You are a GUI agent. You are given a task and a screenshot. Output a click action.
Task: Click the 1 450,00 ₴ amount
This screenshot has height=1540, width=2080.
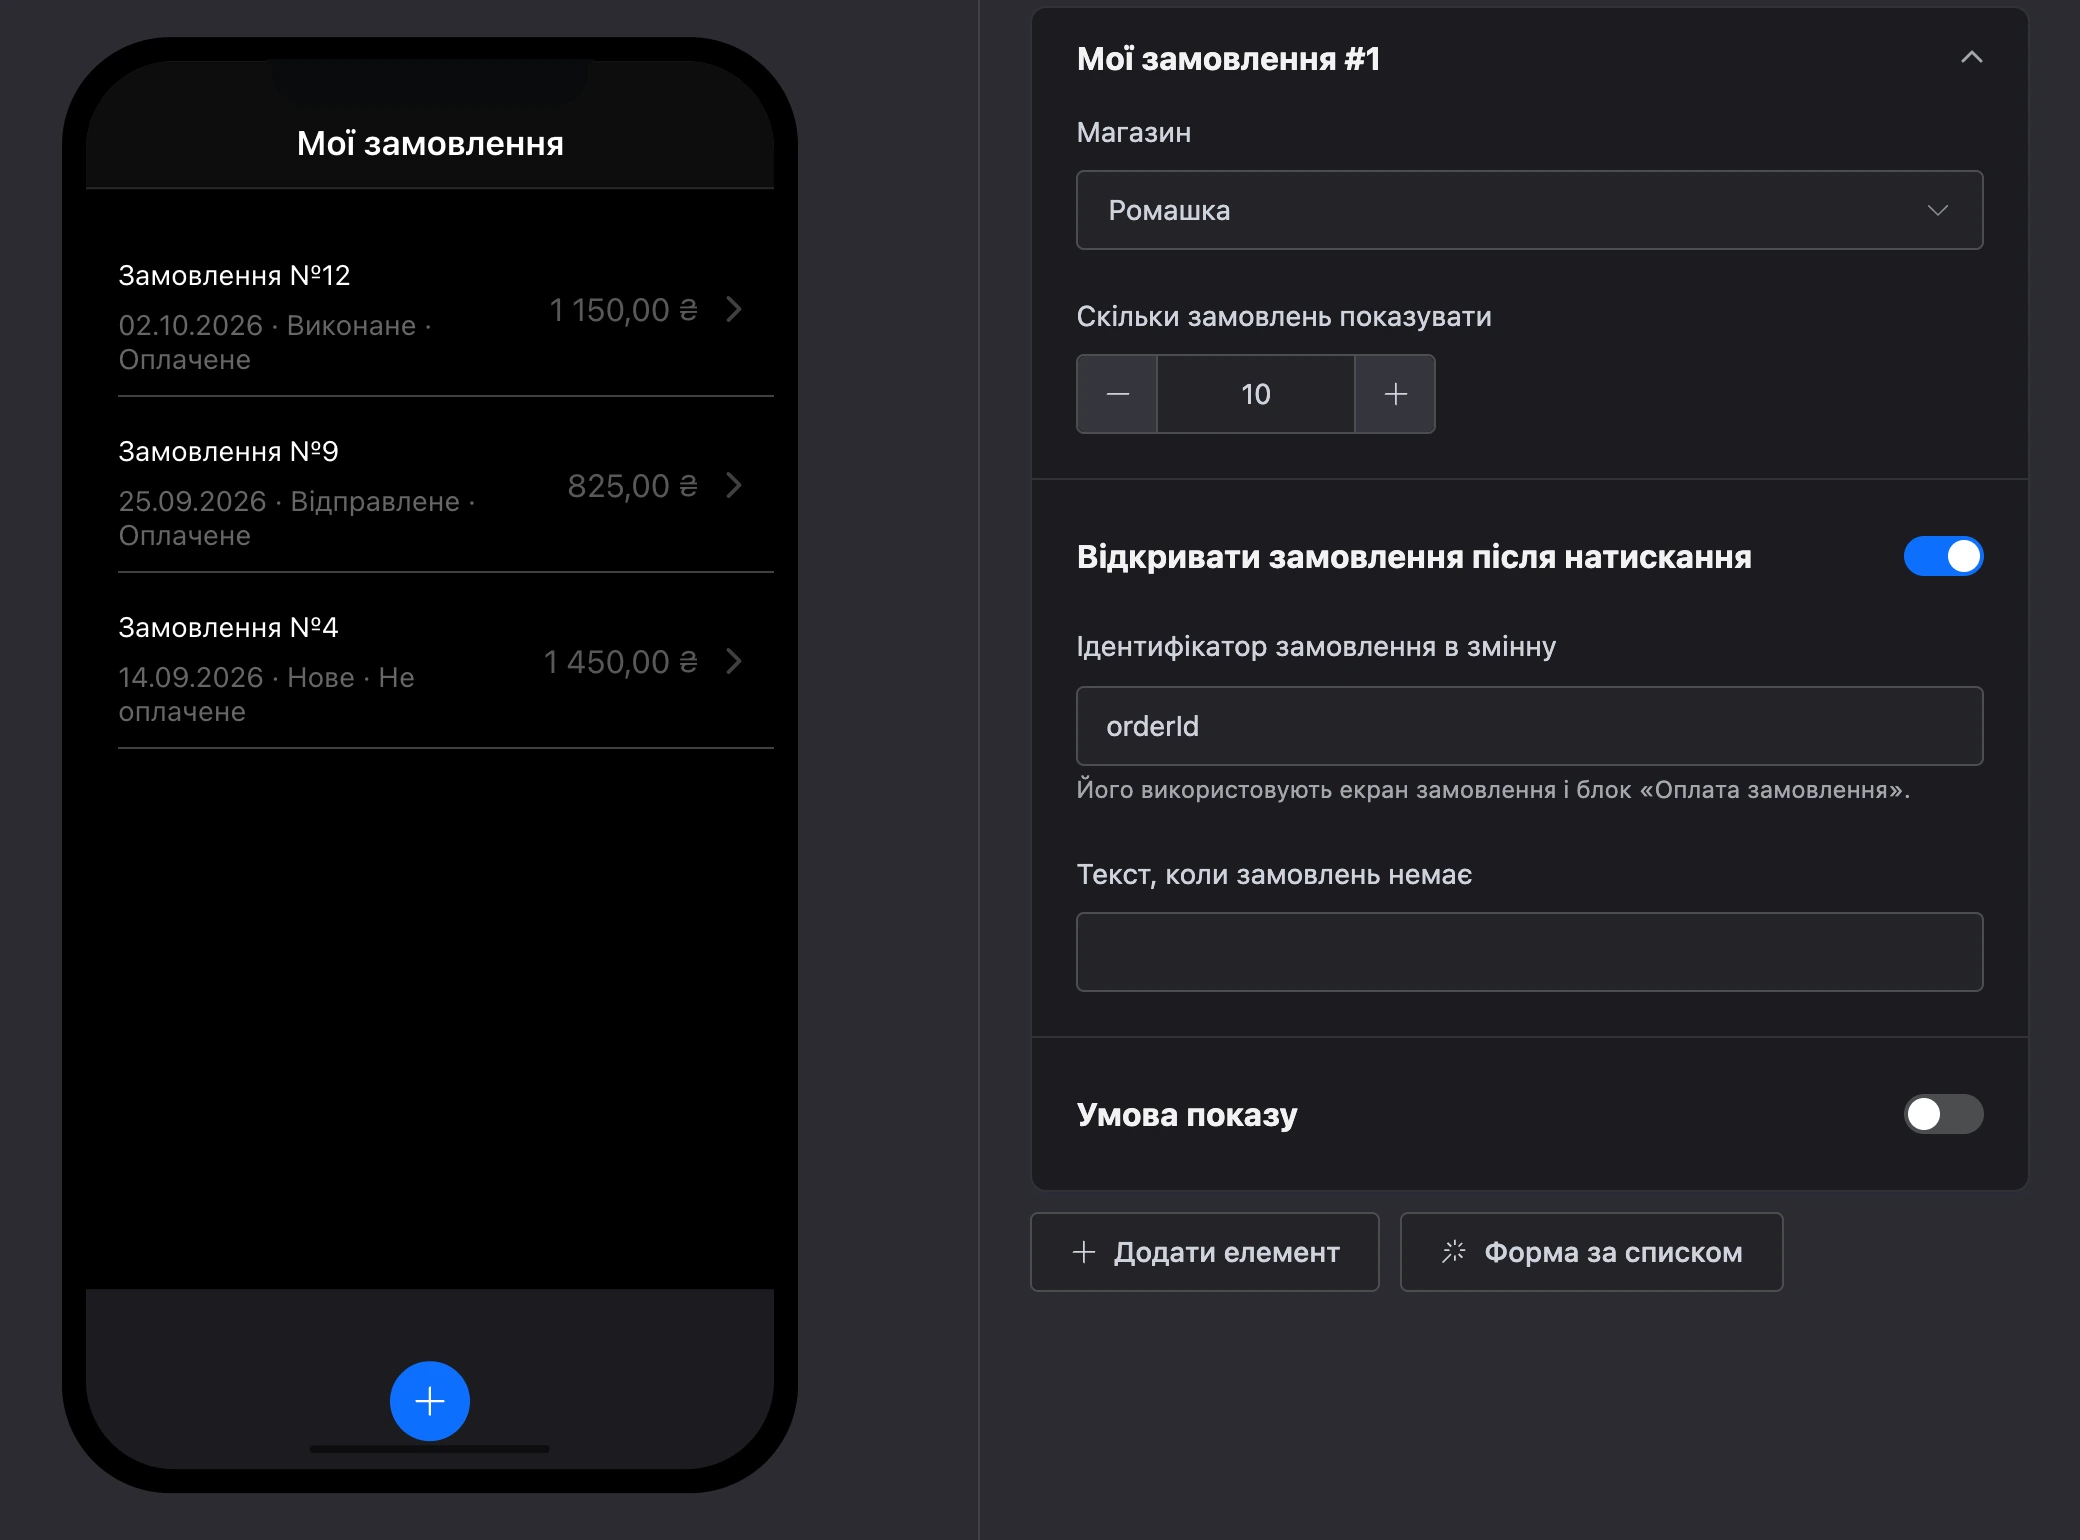pos(620,662)
